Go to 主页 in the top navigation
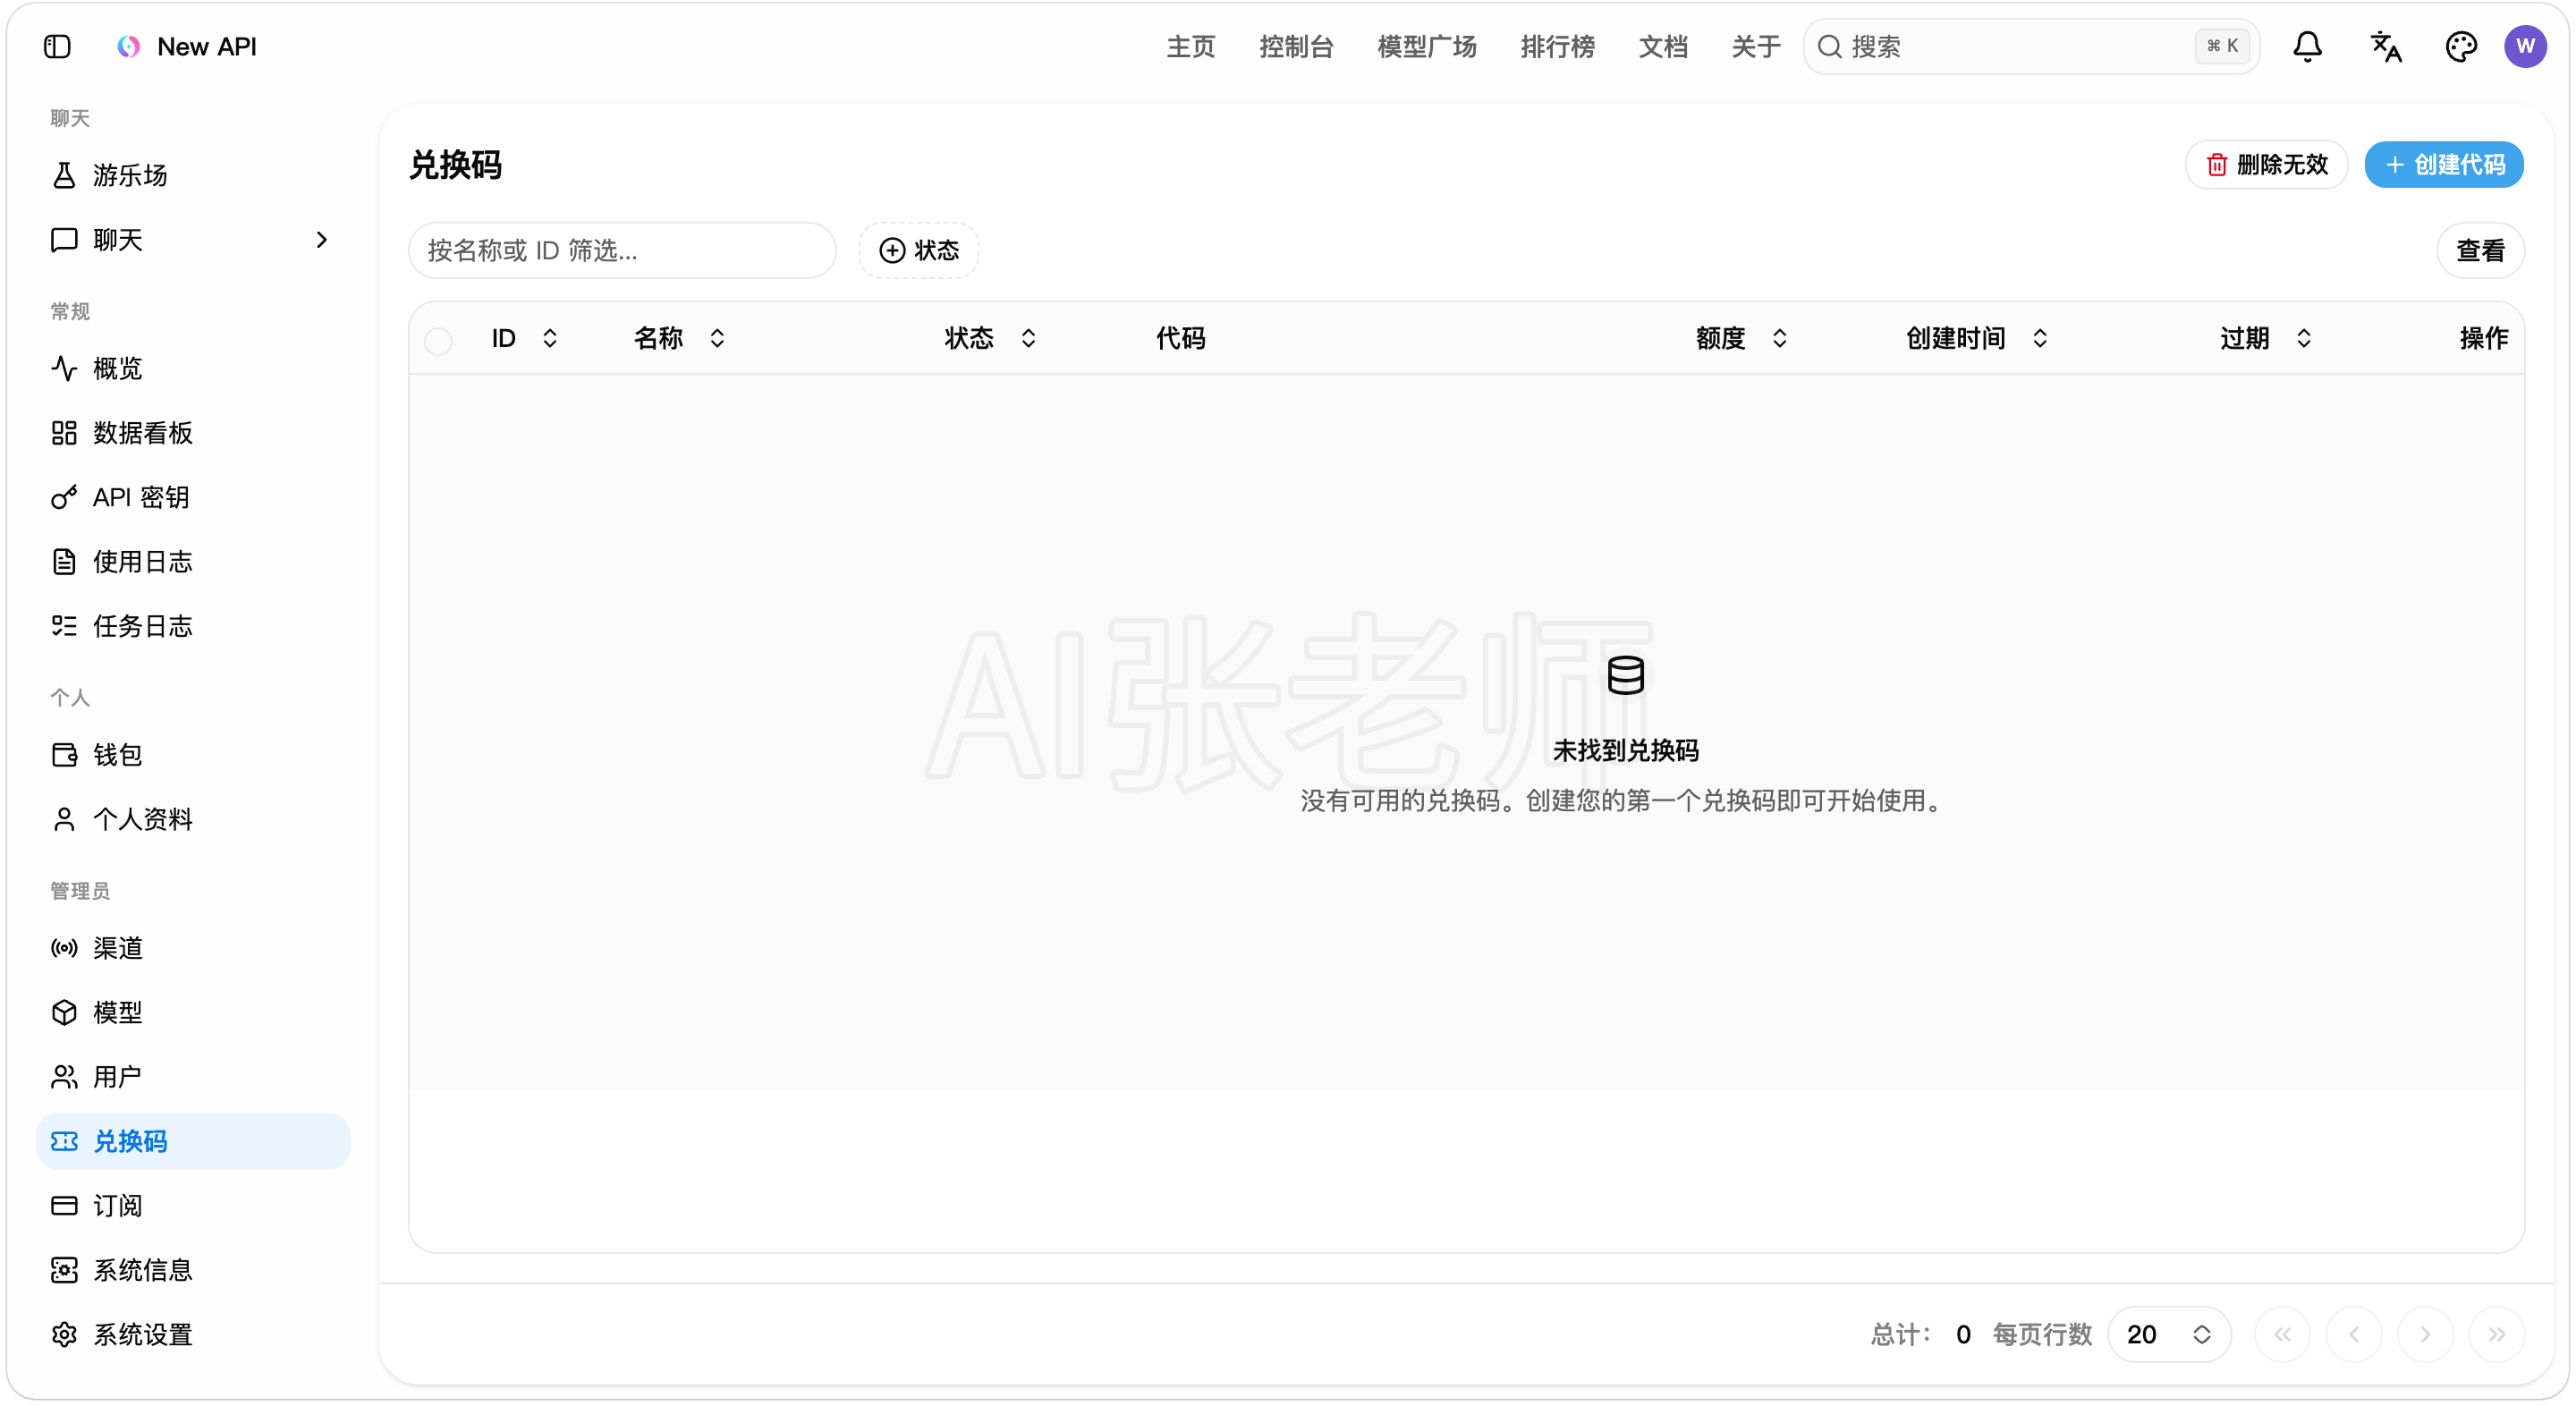 click(x=1190, y=46)
